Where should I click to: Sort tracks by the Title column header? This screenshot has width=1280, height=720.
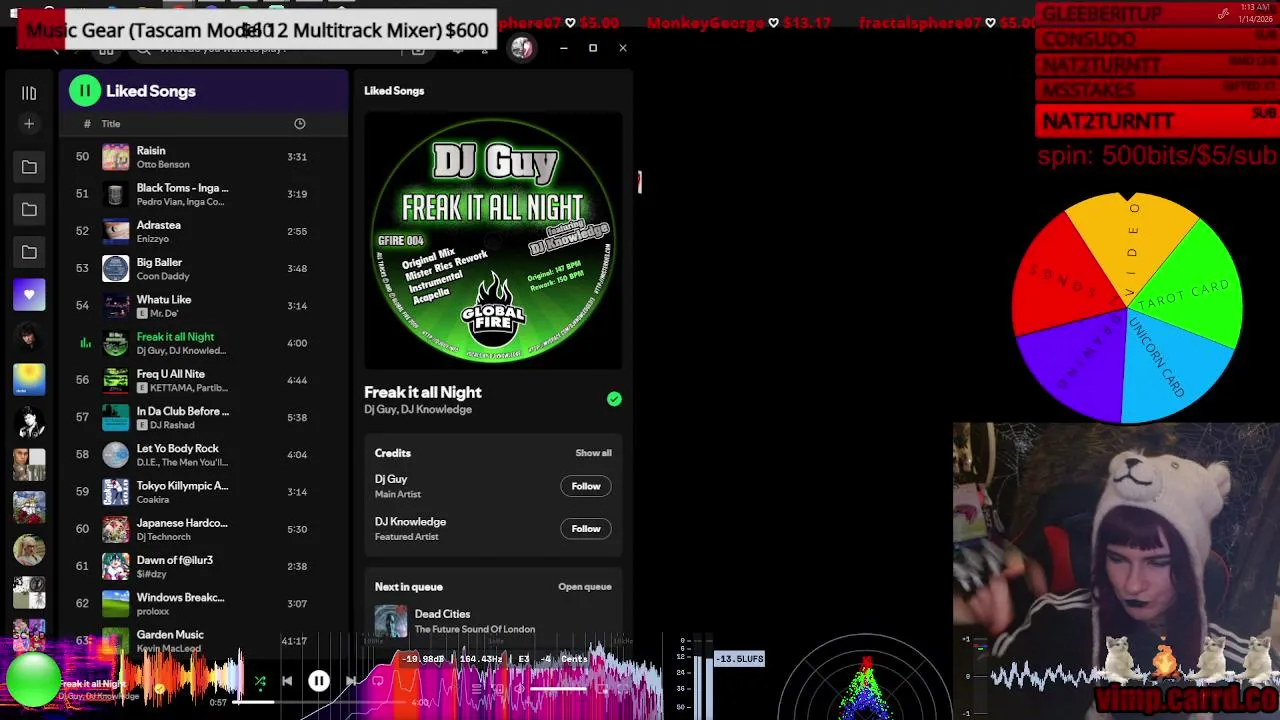point(111,124)
